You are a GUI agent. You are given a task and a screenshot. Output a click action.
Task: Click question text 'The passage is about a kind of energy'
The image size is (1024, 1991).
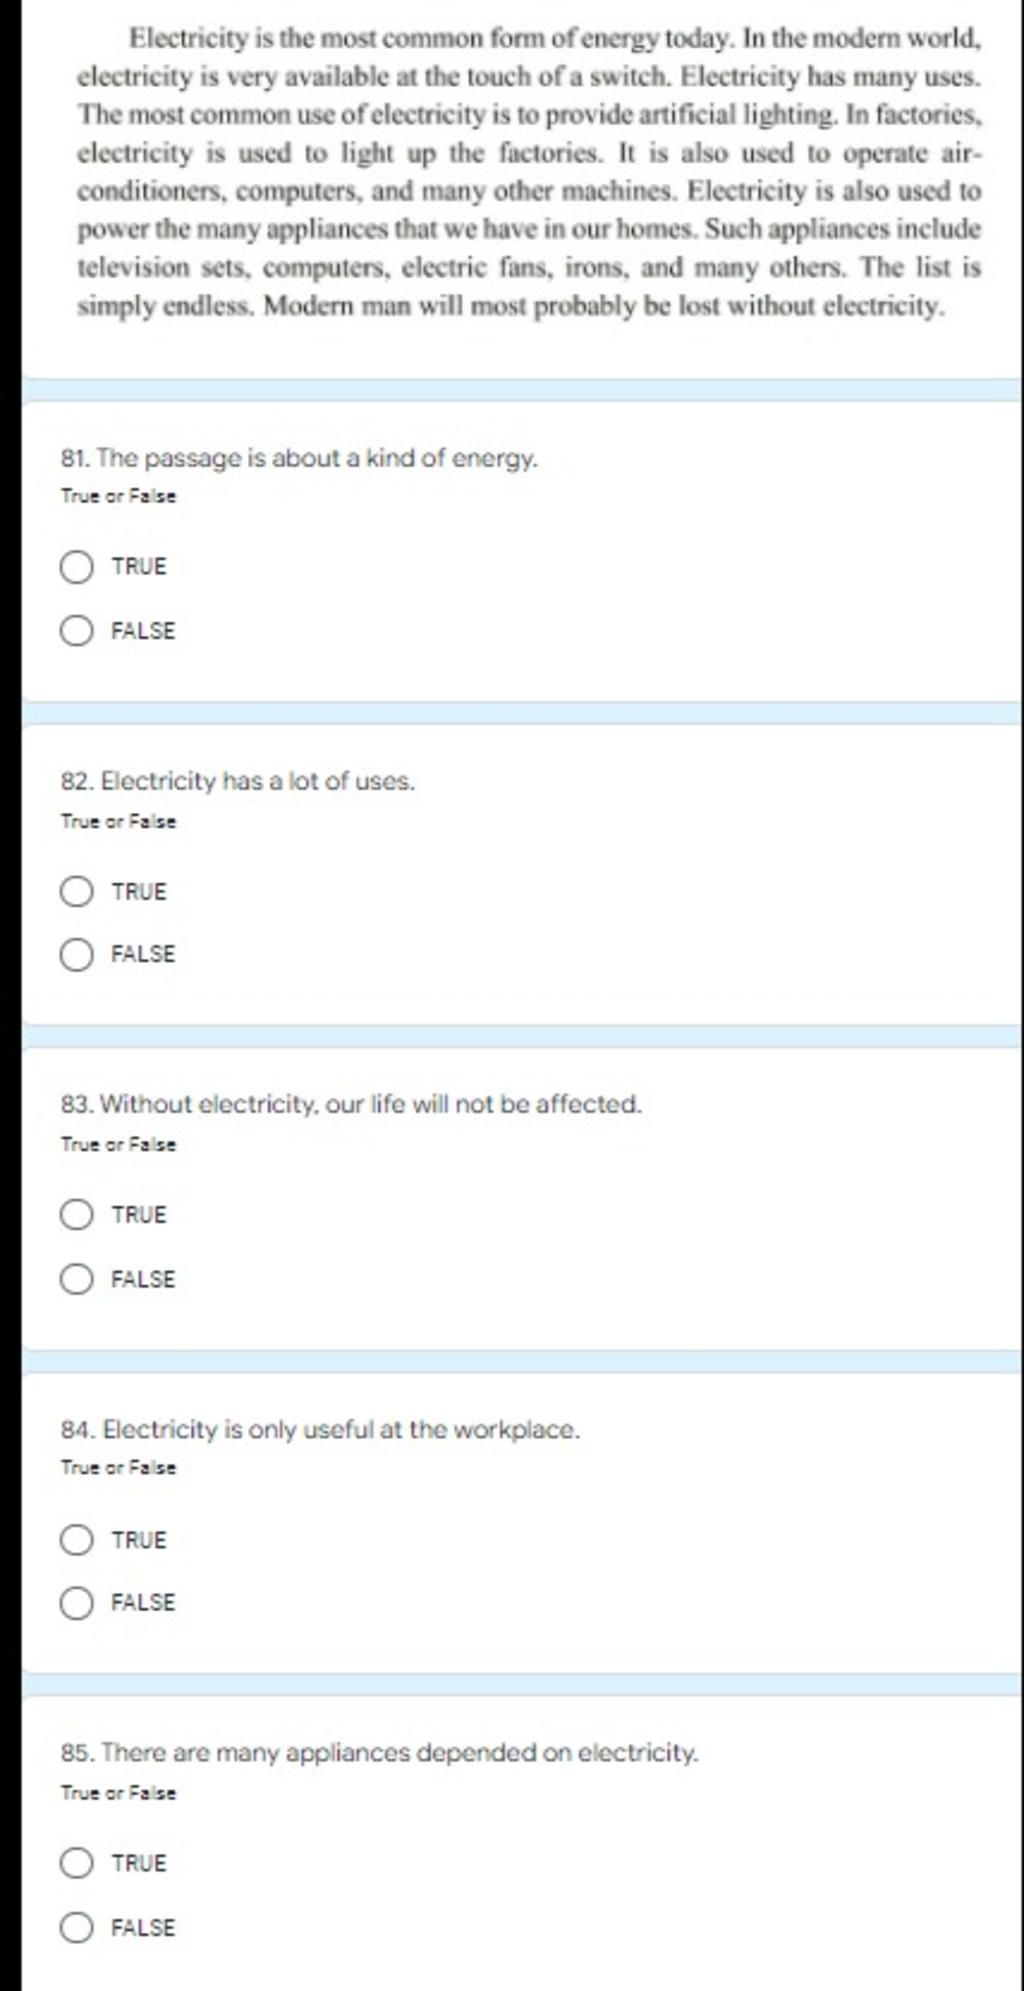coord(299,459)
